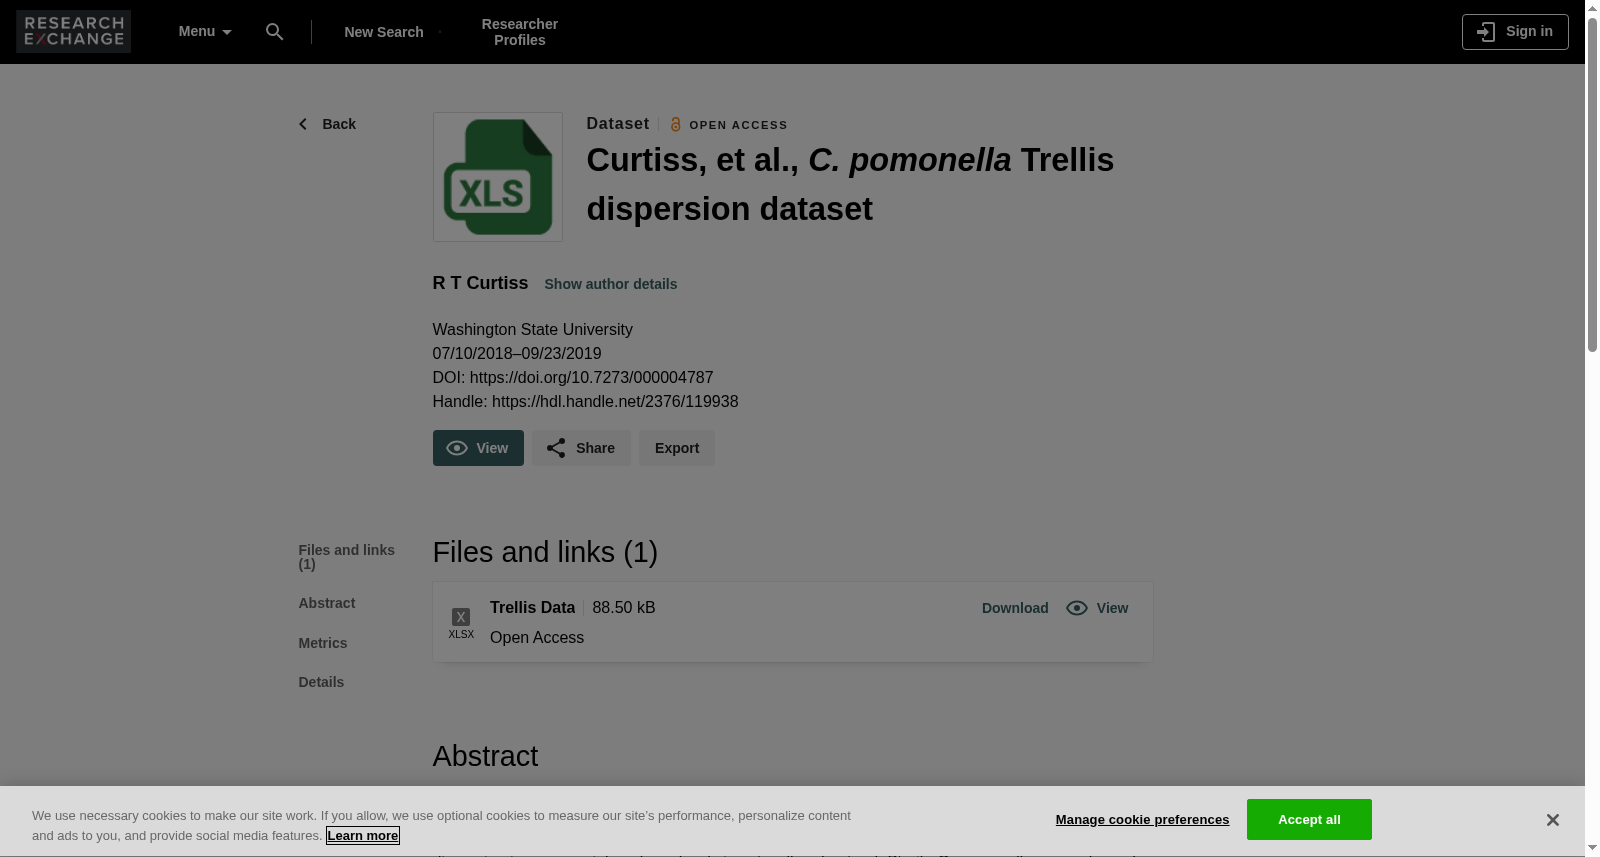Jump to Abstract section in sidebar
Image resolution: width=1600 pixels, height=857 pixels.
(327, 603)
